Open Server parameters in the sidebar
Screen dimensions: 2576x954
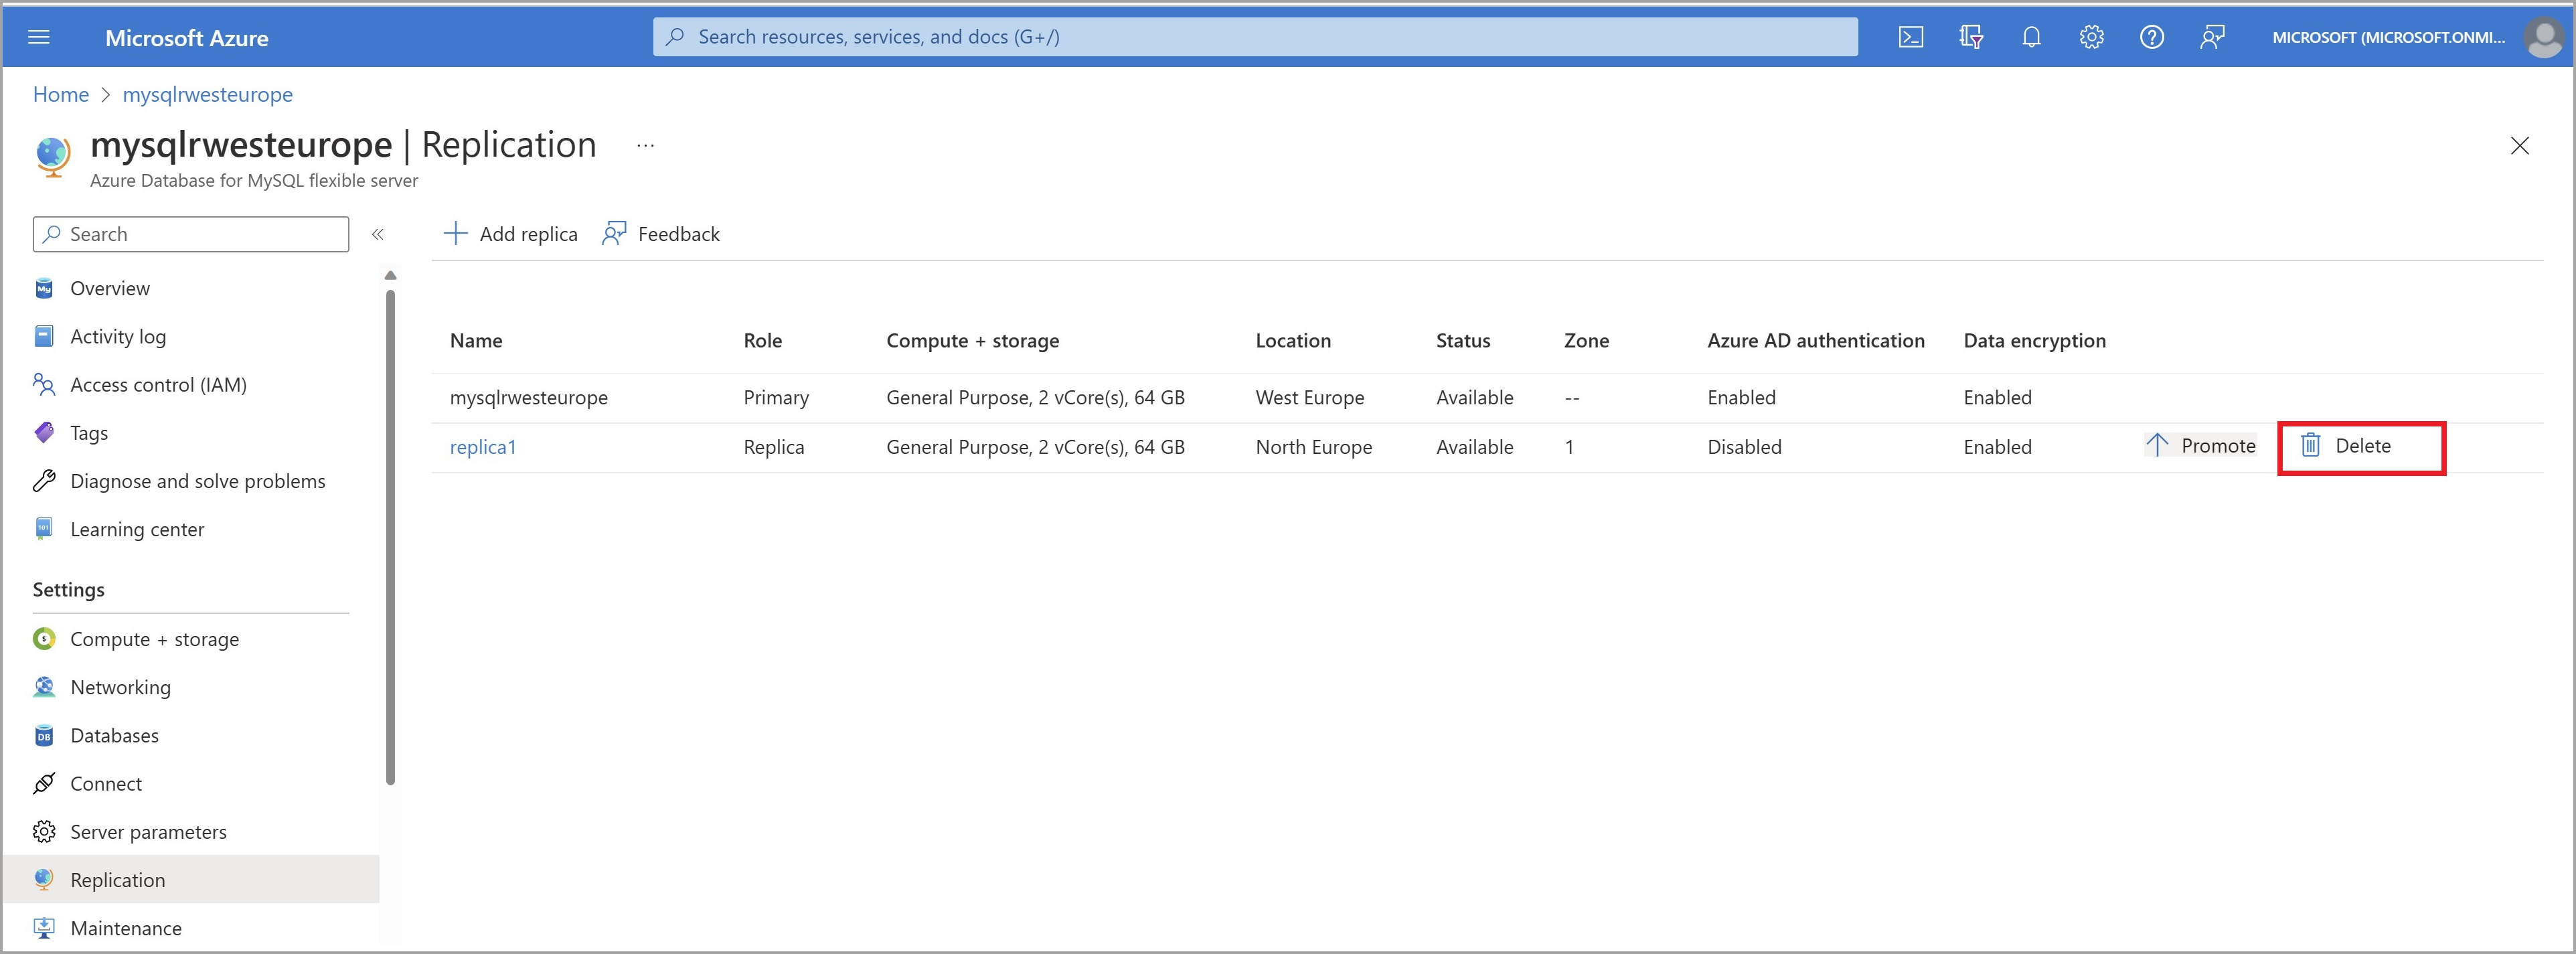(x=148, y=832)
